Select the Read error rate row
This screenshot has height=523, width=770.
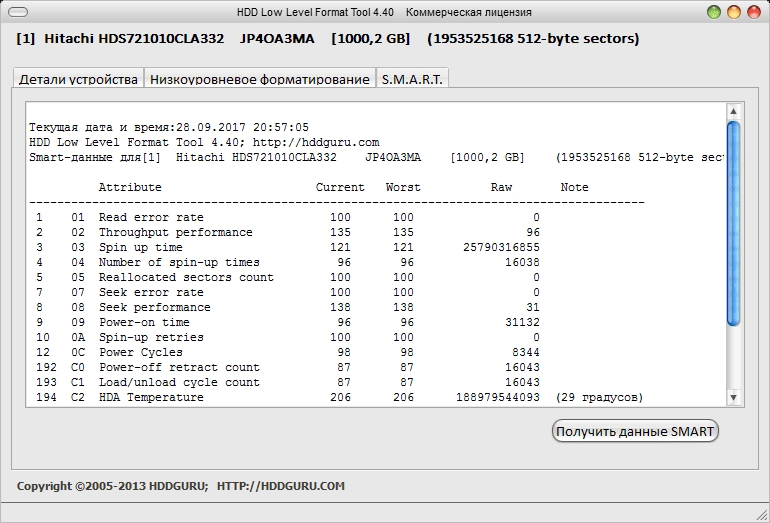point(287,217)
